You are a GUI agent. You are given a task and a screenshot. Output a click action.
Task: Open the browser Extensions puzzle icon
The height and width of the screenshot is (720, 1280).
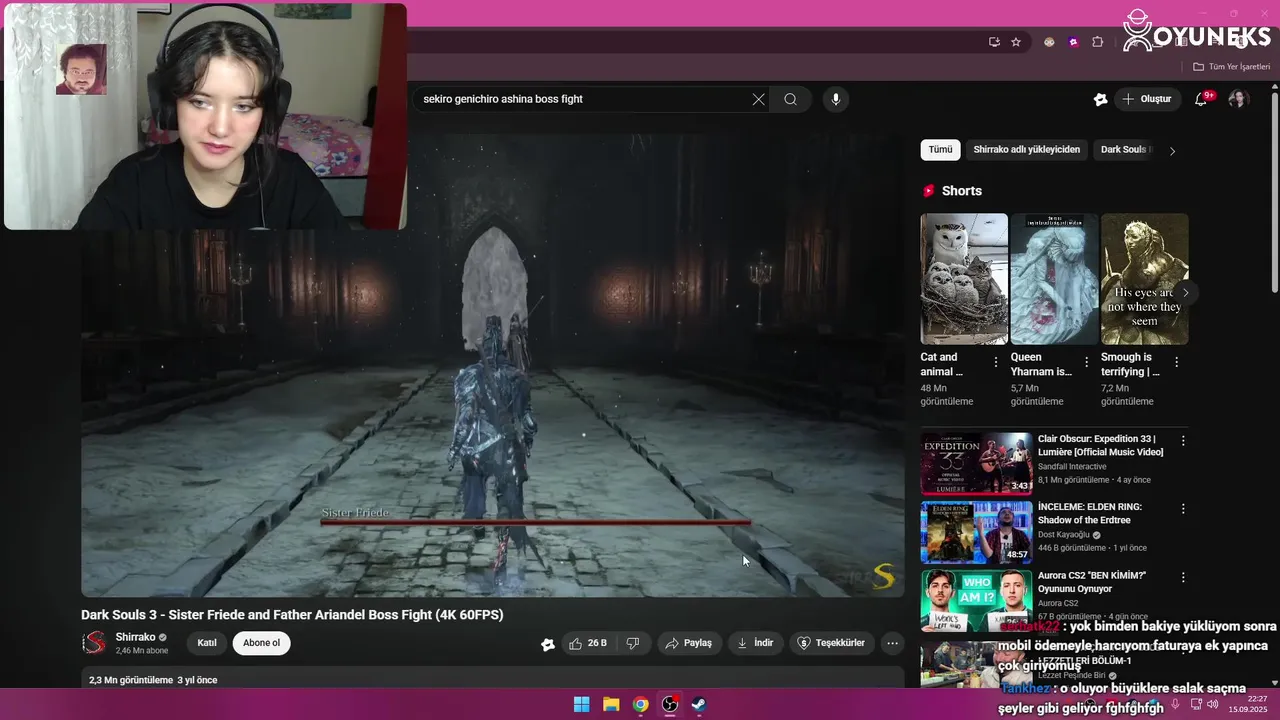pyautogui.click(x=1098, y=42)
